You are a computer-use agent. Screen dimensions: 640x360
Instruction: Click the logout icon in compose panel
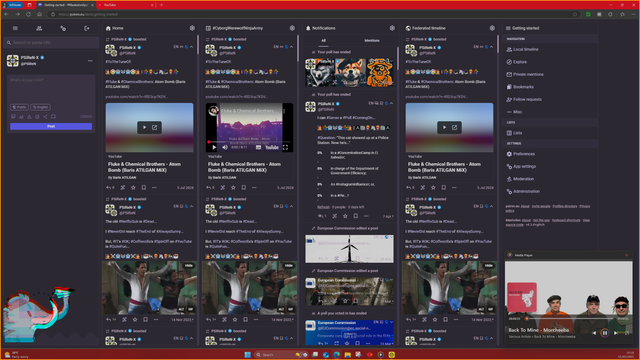(87, 28)
